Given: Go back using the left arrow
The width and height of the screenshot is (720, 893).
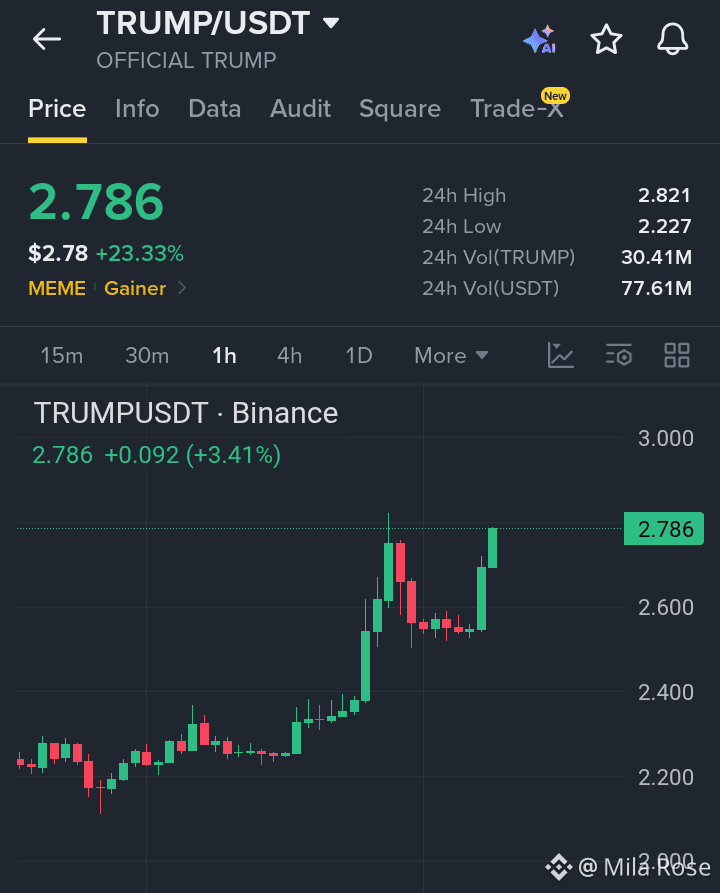Looking at the screenshot, I should click(47, 39).
